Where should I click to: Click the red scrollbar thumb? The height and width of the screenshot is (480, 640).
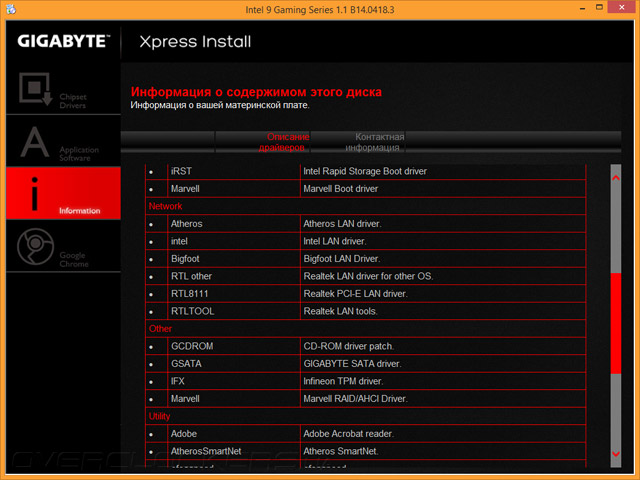click(616, 323)
